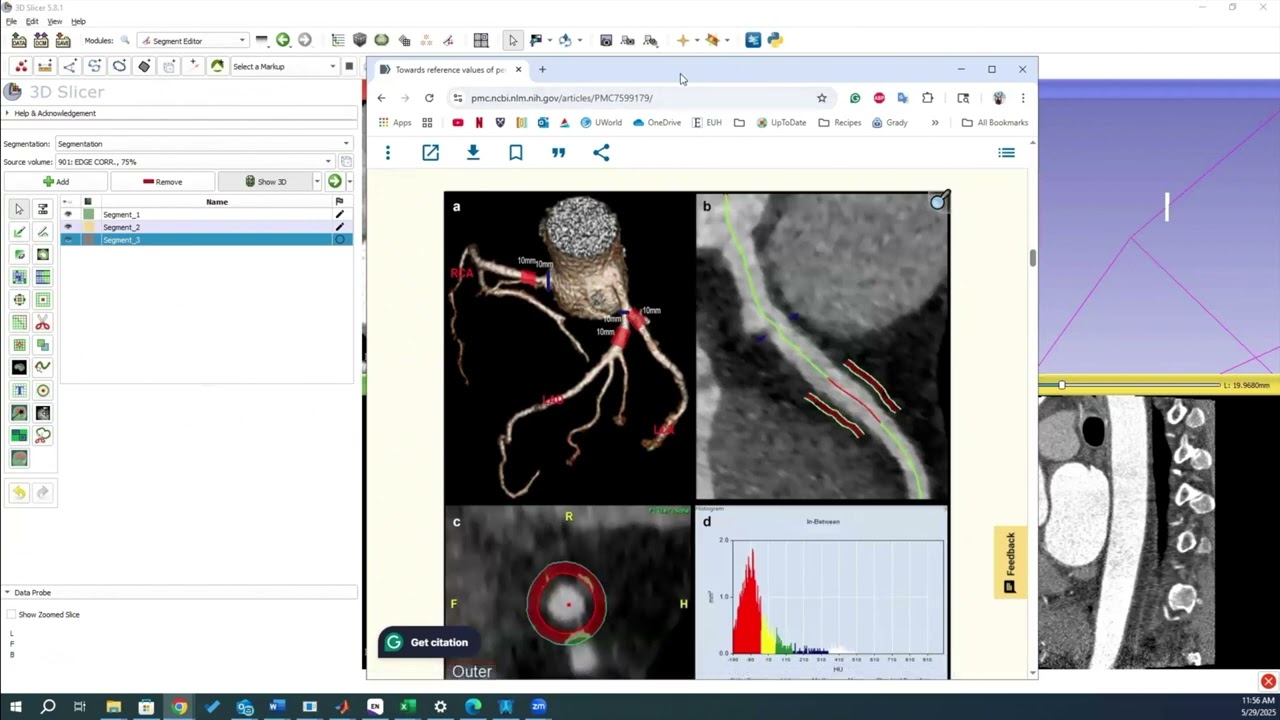The image size is (1280, 720).
Task: Open the Modules dropdown showing Segment Editor
Action: (193, 40)
